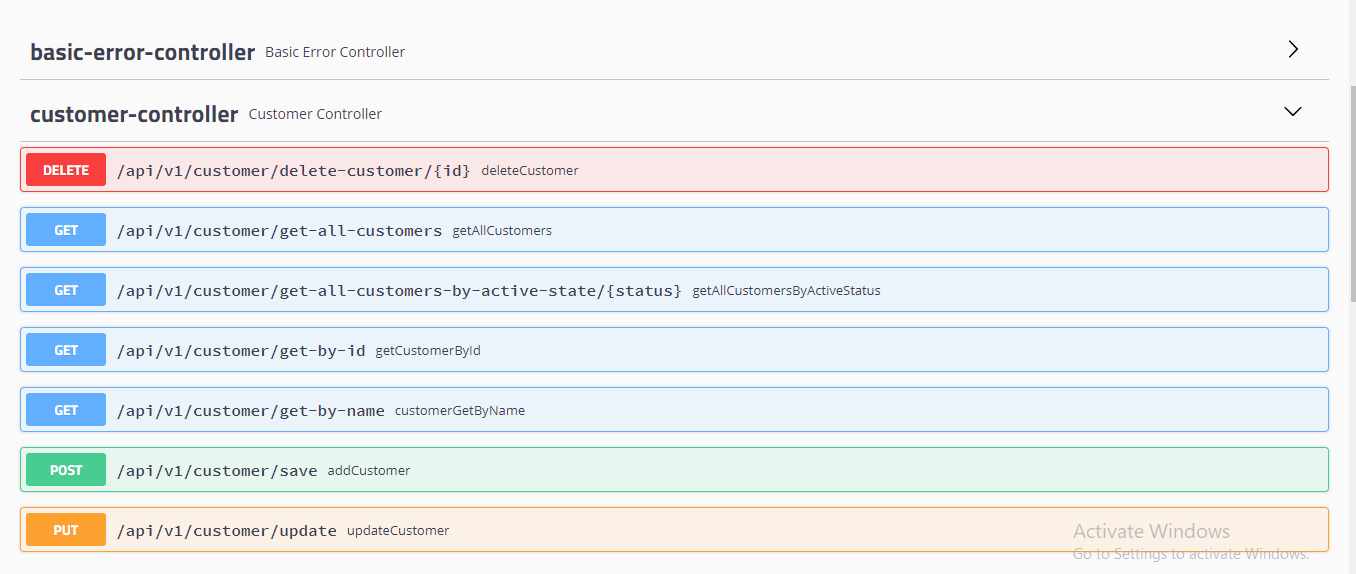Open the basic-error-controller heading
Image resolution: width=1356 pixels, height=574 pixels.
click(142, 52)
